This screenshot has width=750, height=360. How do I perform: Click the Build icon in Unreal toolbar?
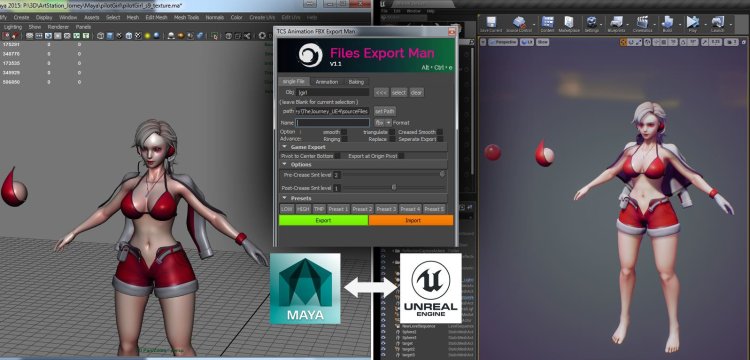point(667,22)
